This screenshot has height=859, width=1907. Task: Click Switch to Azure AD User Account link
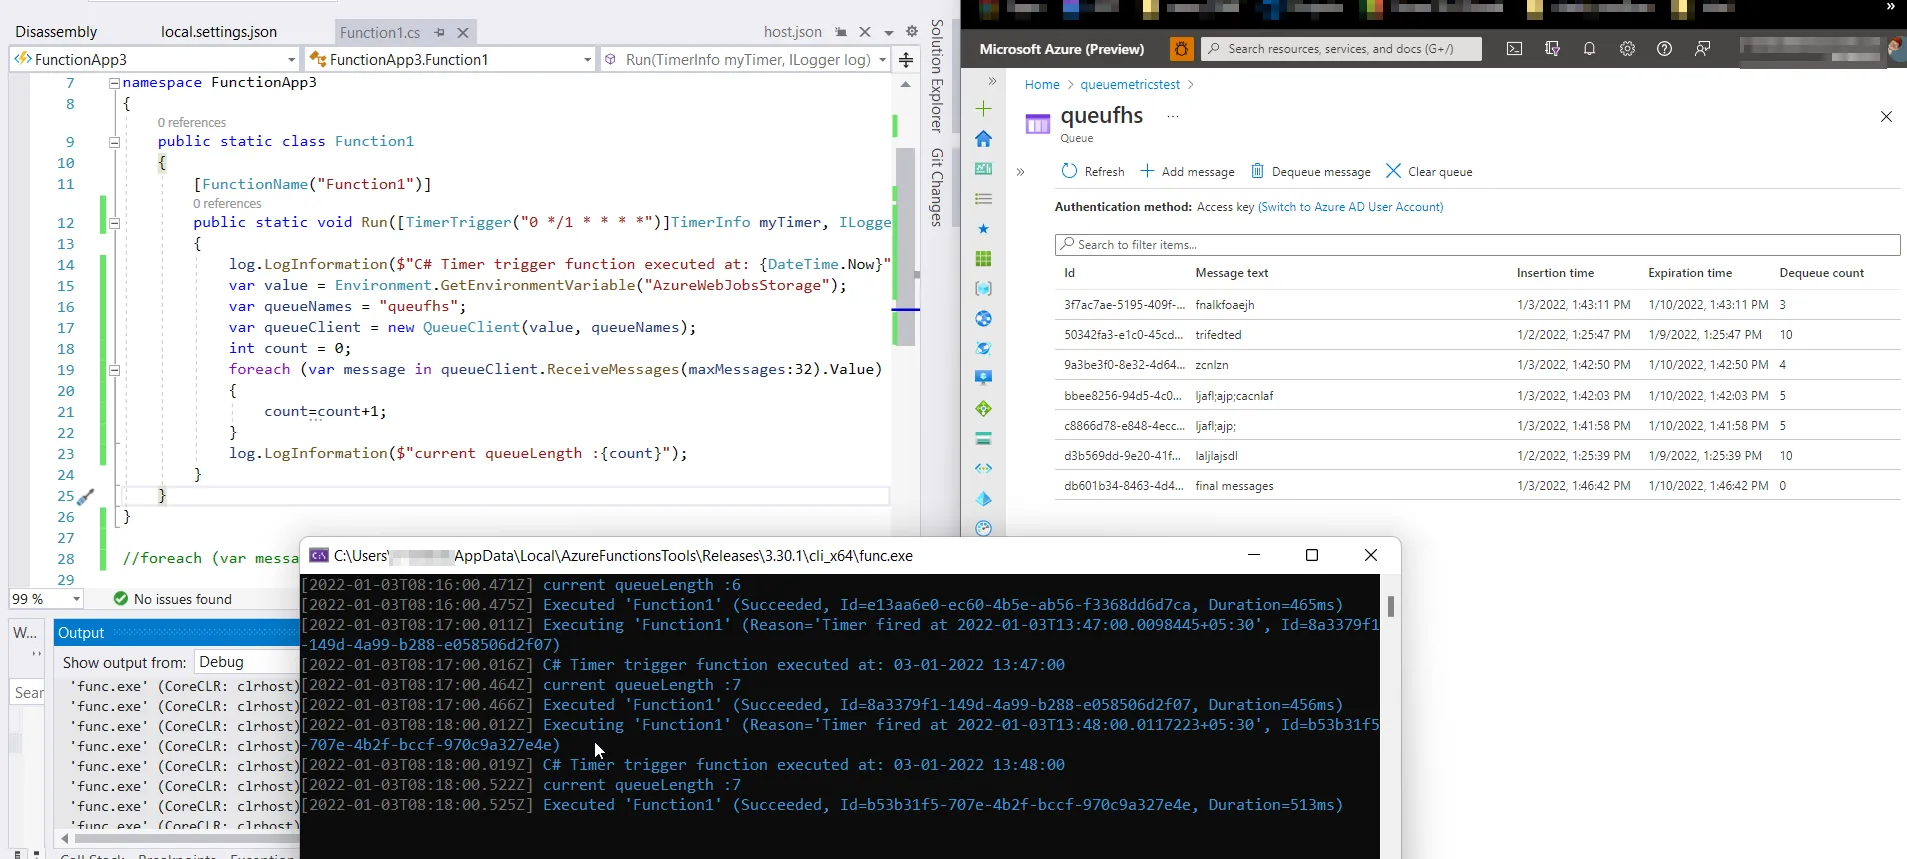click(1350, 207)
